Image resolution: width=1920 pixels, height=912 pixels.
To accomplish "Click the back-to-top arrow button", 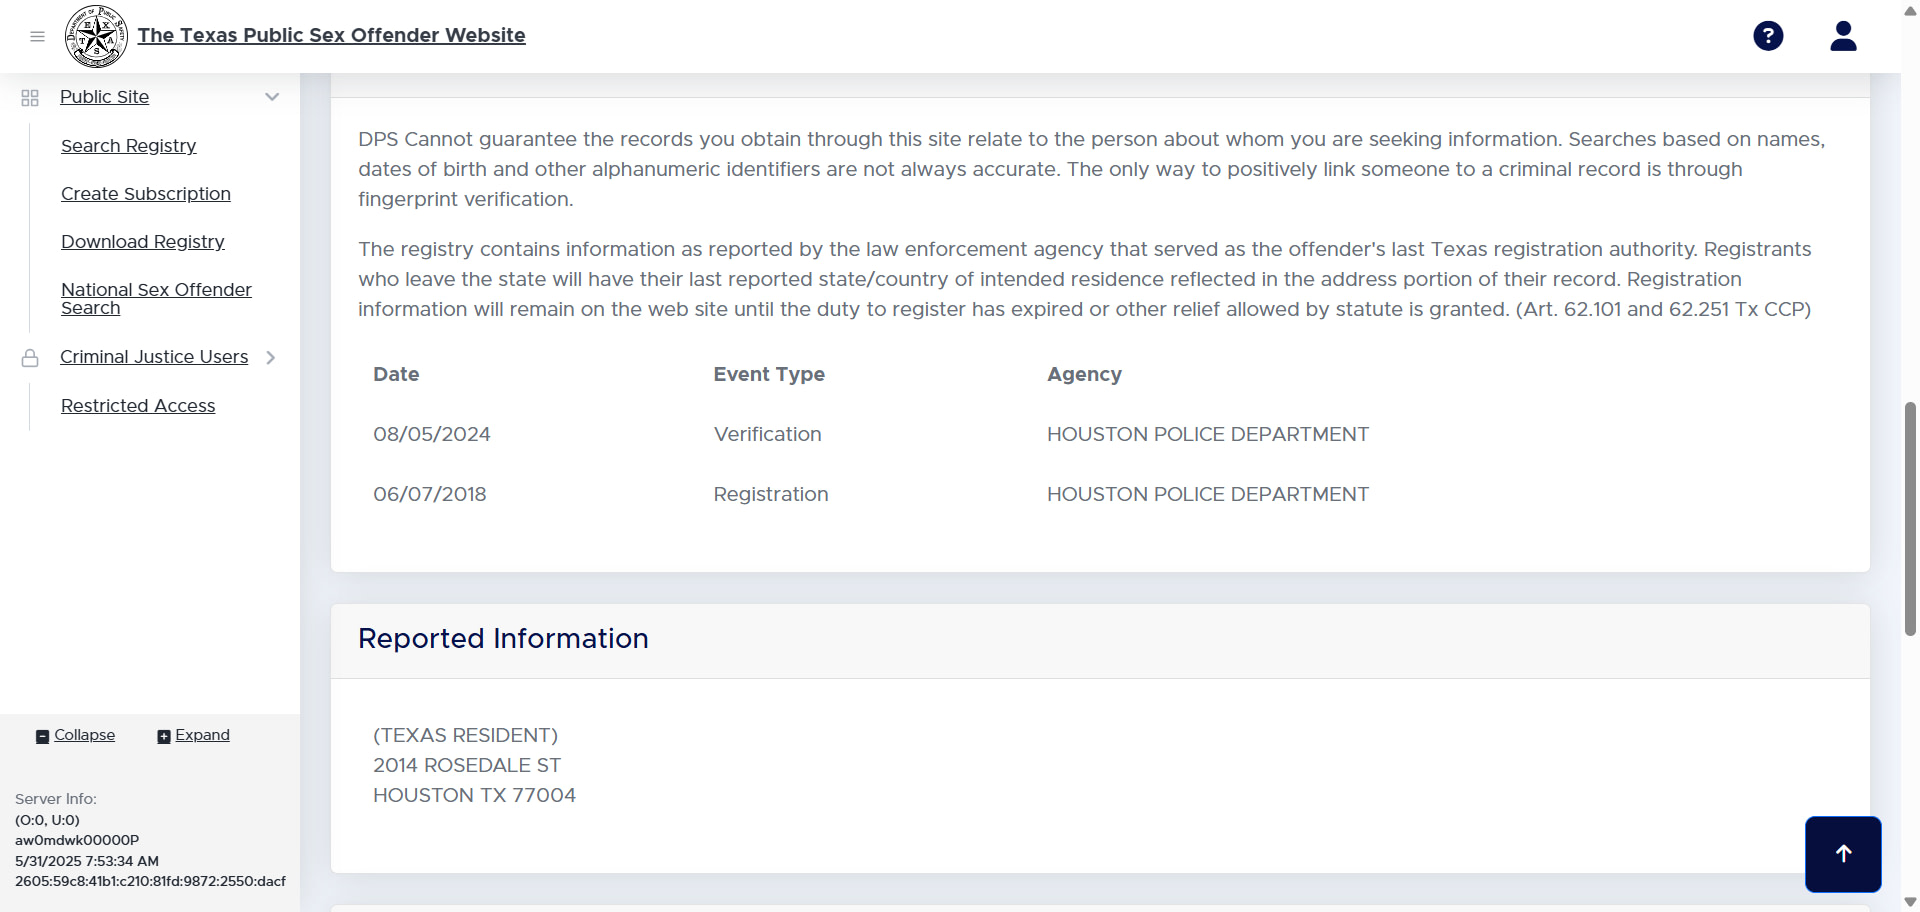I will pos(1843,854).
